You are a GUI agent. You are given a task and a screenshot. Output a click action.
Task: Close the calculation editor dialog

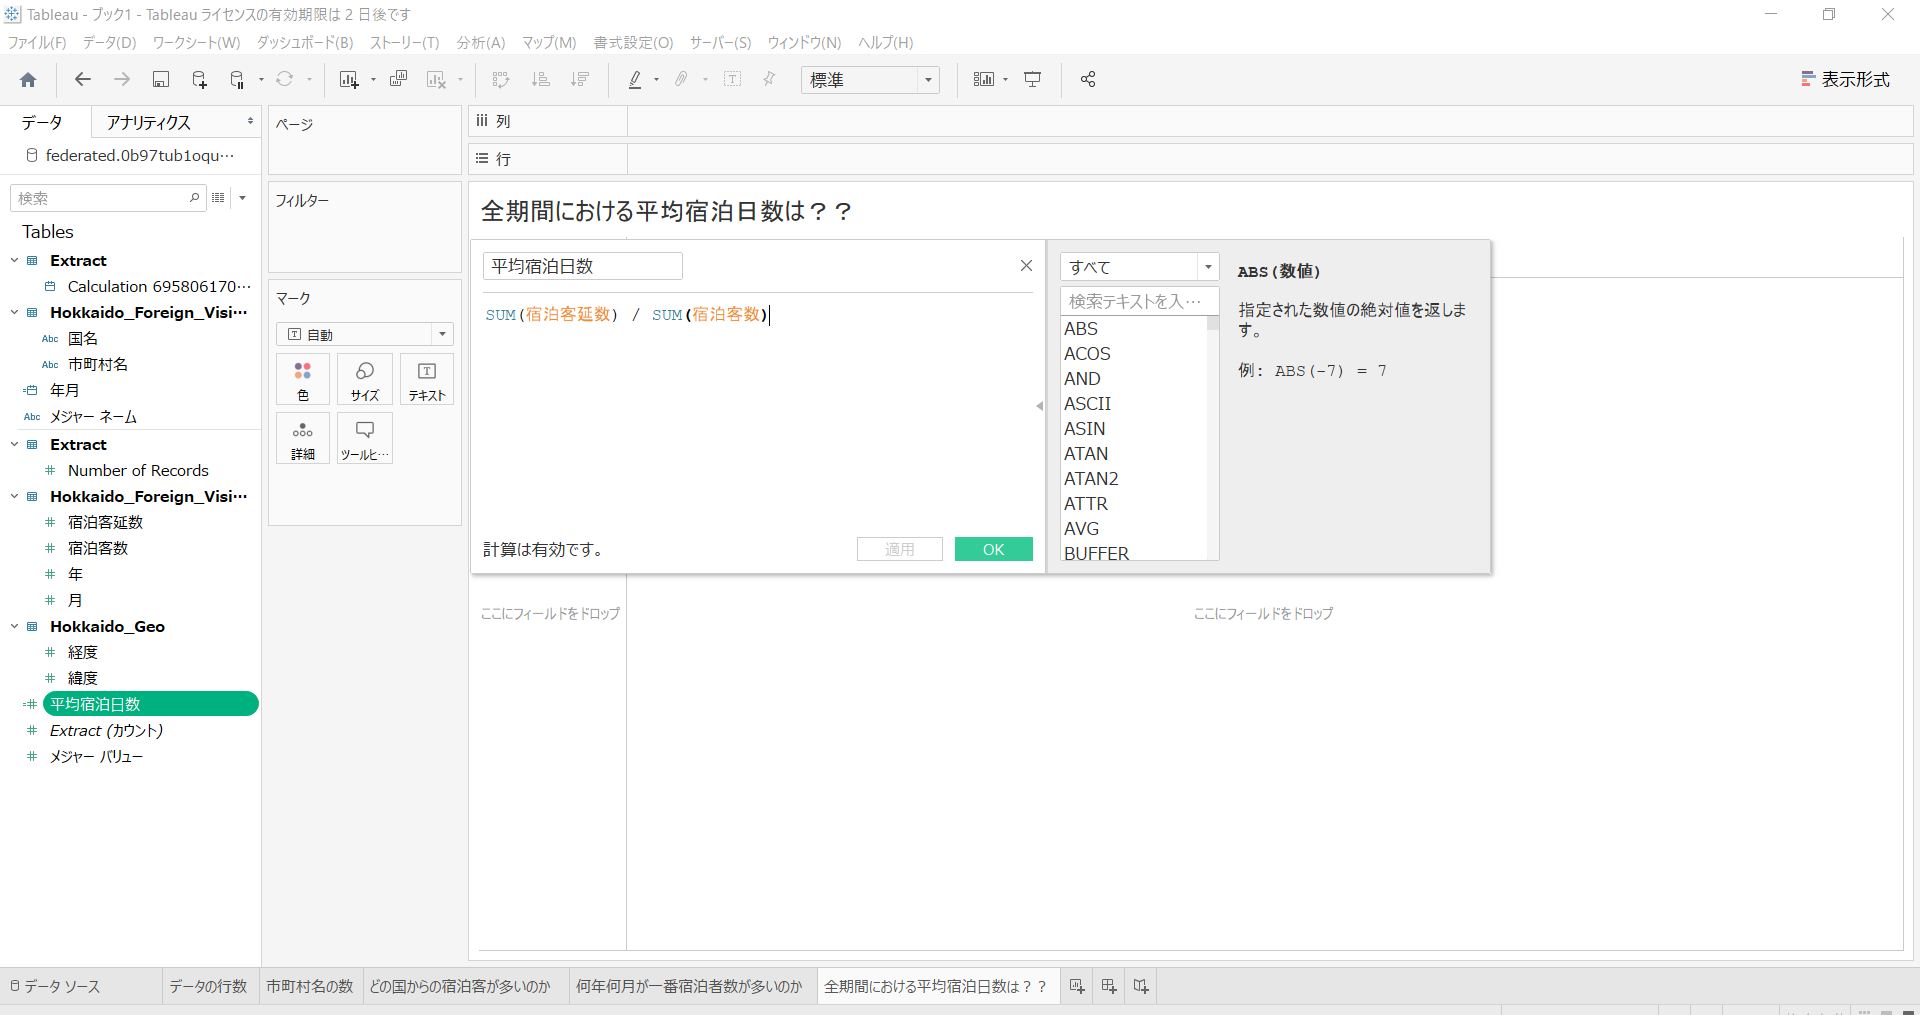click(1026, 265)
